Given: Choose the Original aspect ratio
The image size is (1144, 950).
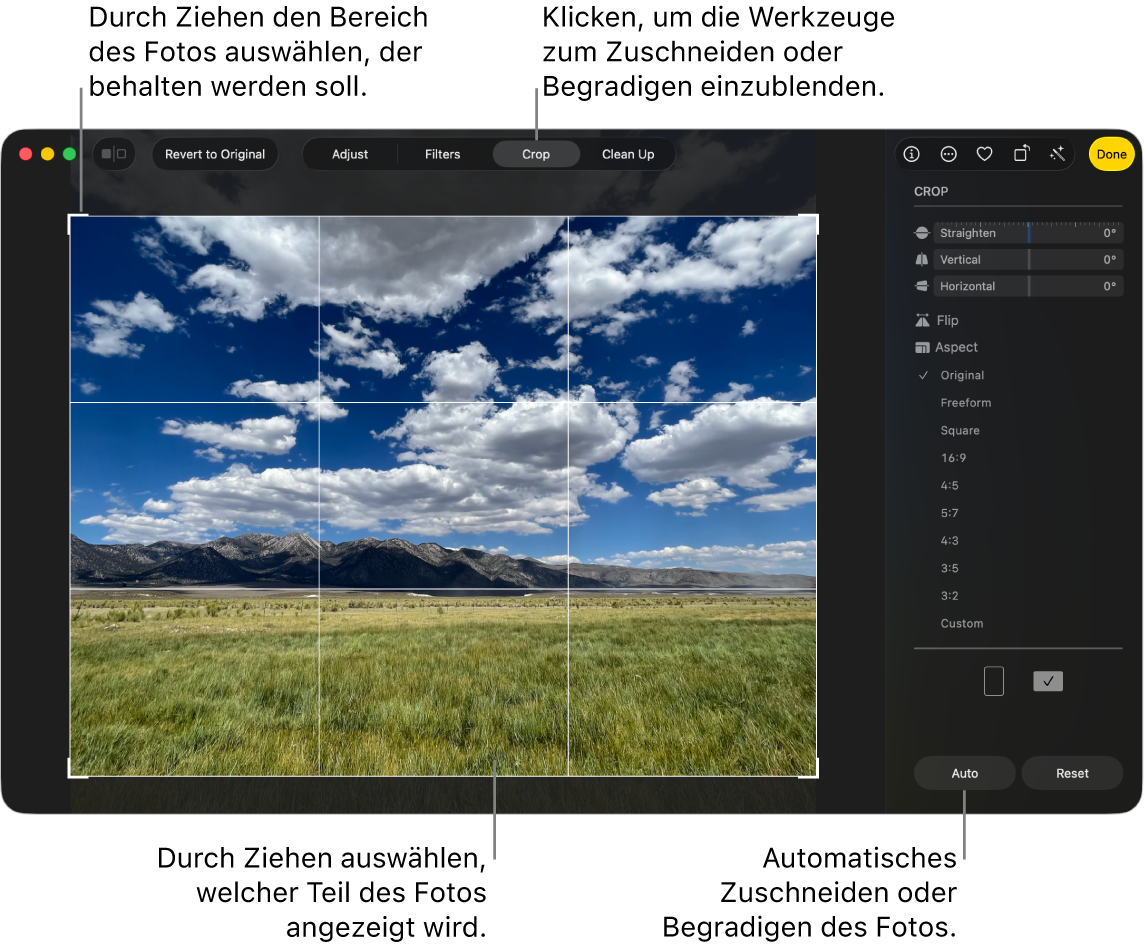Looking at the screenshot, I should point(961,376).
